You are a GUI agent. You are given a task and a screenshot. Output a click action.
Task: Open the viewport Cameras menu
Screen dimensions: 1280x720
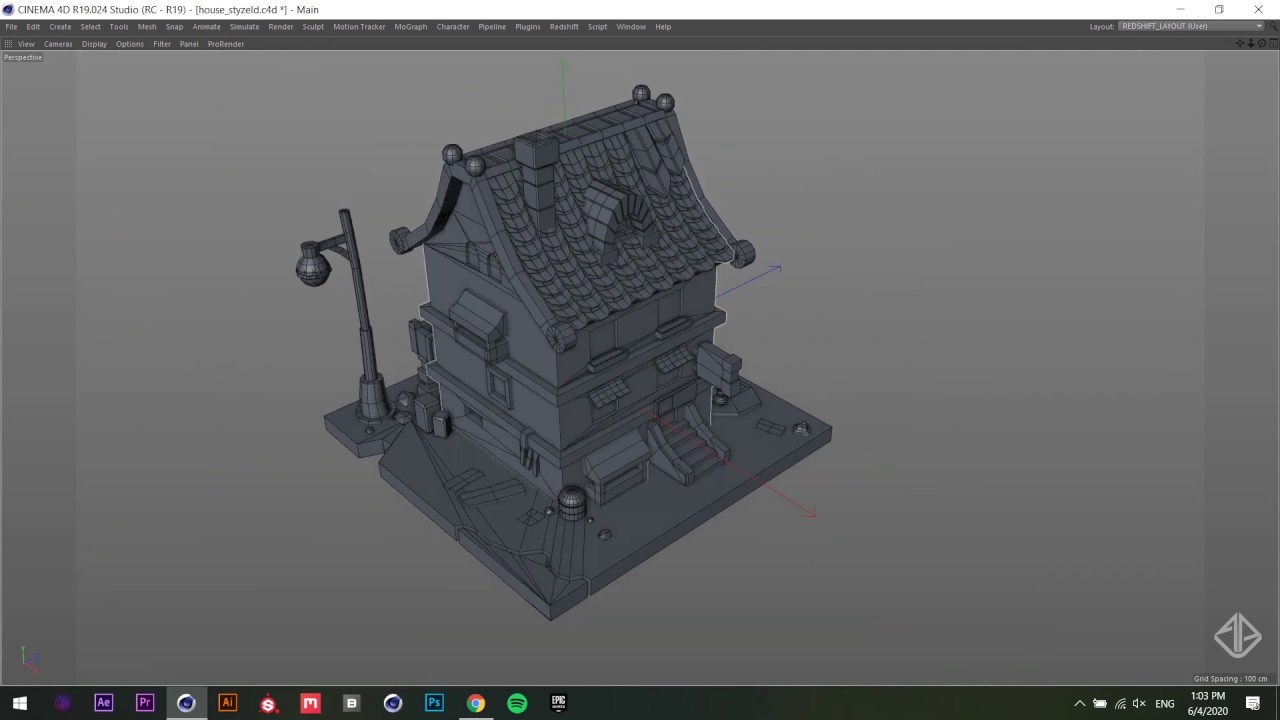point(58,44)
